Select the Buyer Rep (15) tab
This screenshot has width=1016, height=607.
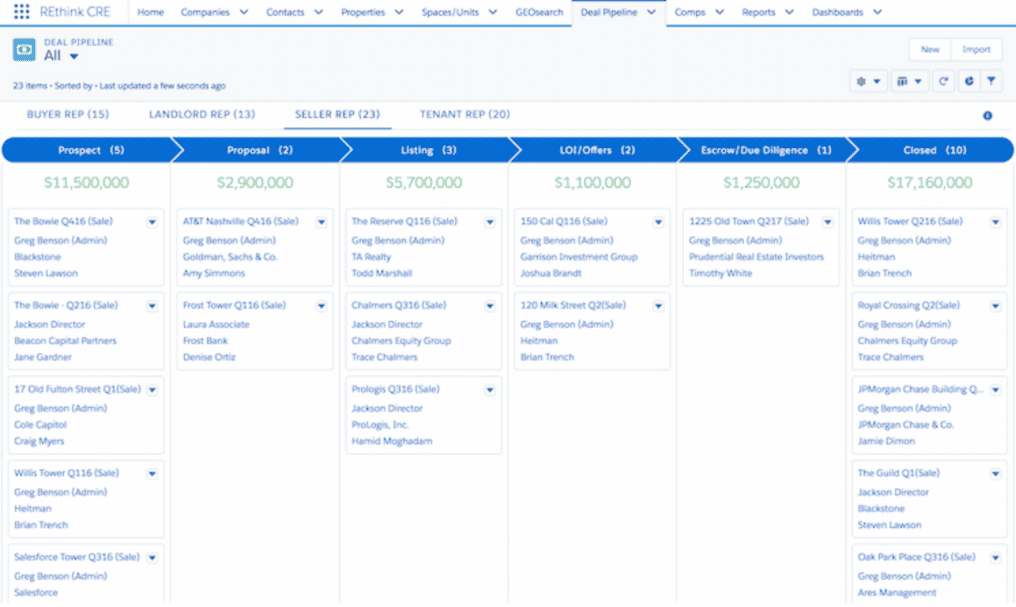pos(68,115)
